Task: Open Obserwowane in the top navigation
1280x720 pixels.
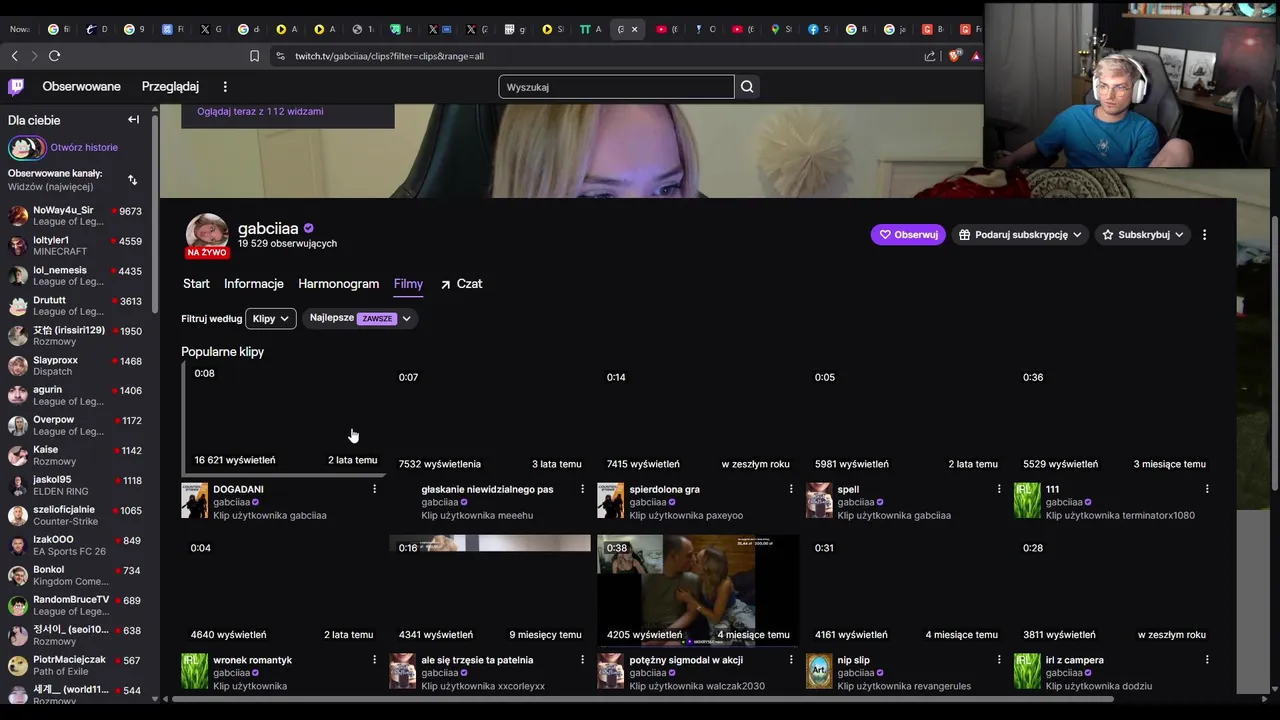Action: [x=82, y=87]
